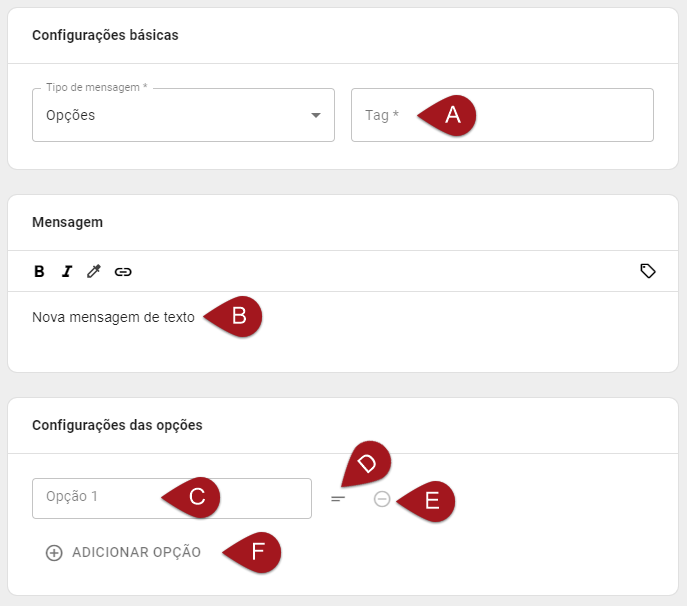Click the 'Mensagem' section heading
The image size is (687, 606).
pyautogui.click(x=67, y=222)
